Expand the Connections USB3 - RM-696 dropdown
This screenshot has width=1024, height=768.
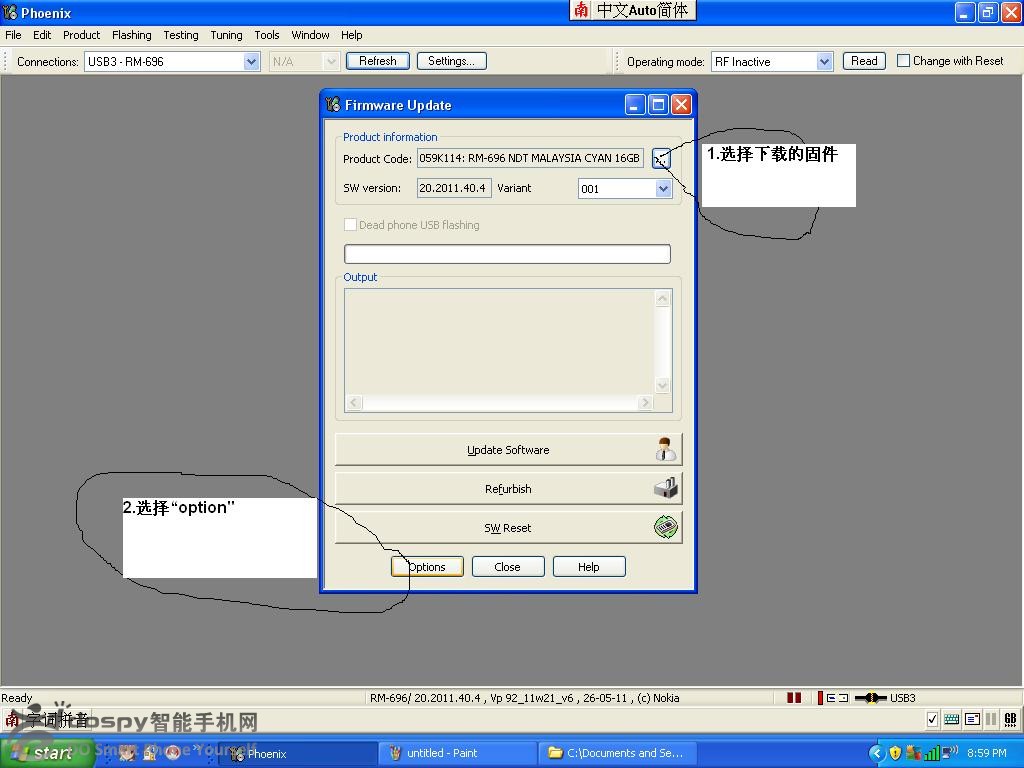[x=251, y=61]
